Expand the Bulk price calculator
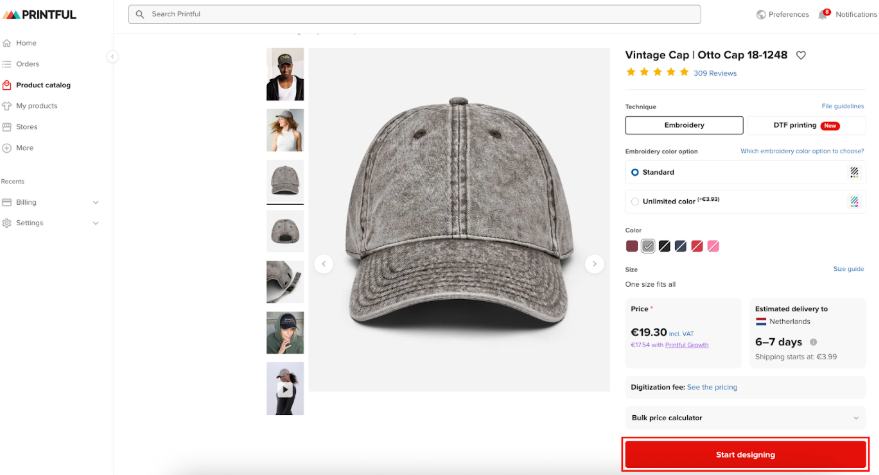 [745, 418]
